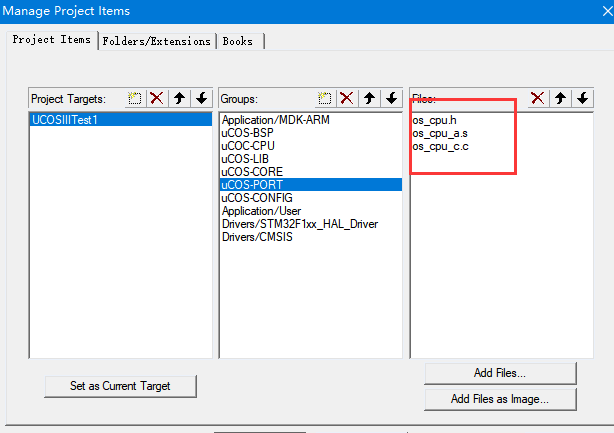Select the uCOC-CPU group
The width and height of the screenshot is (614, 433).
point(311,146)
